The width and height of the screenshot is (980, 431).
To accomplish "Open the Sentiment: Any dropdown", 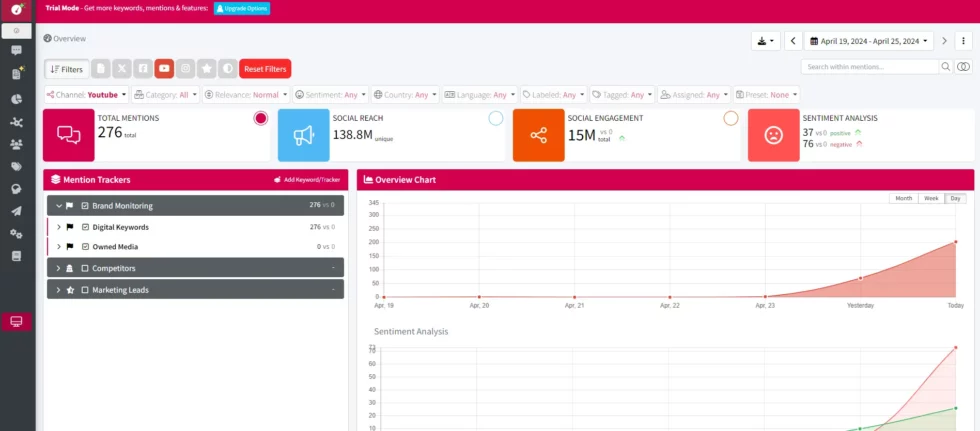I will coord(331,95).
